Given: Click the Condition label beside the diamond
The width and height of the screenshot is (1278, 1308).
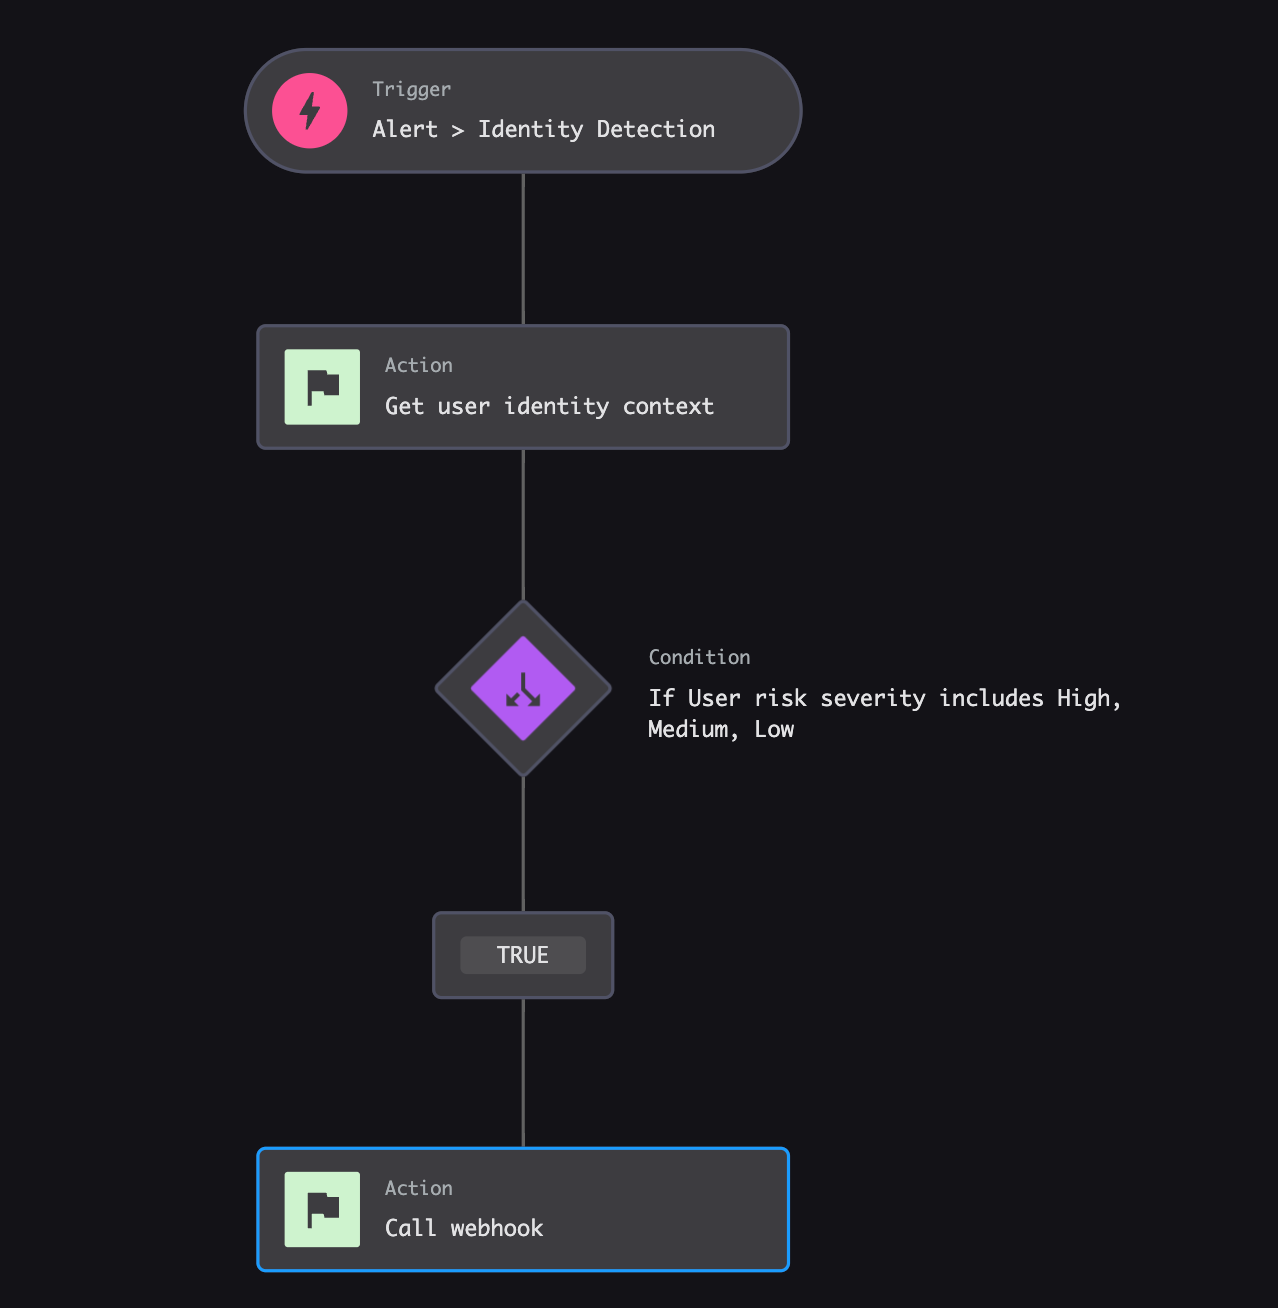Looking at the screenshot, I should pos(698,657).
